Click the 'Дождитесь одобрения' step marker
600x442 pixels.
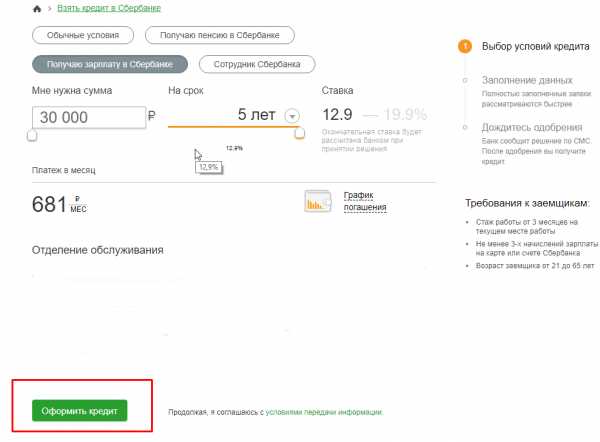(x=464, y=126)
